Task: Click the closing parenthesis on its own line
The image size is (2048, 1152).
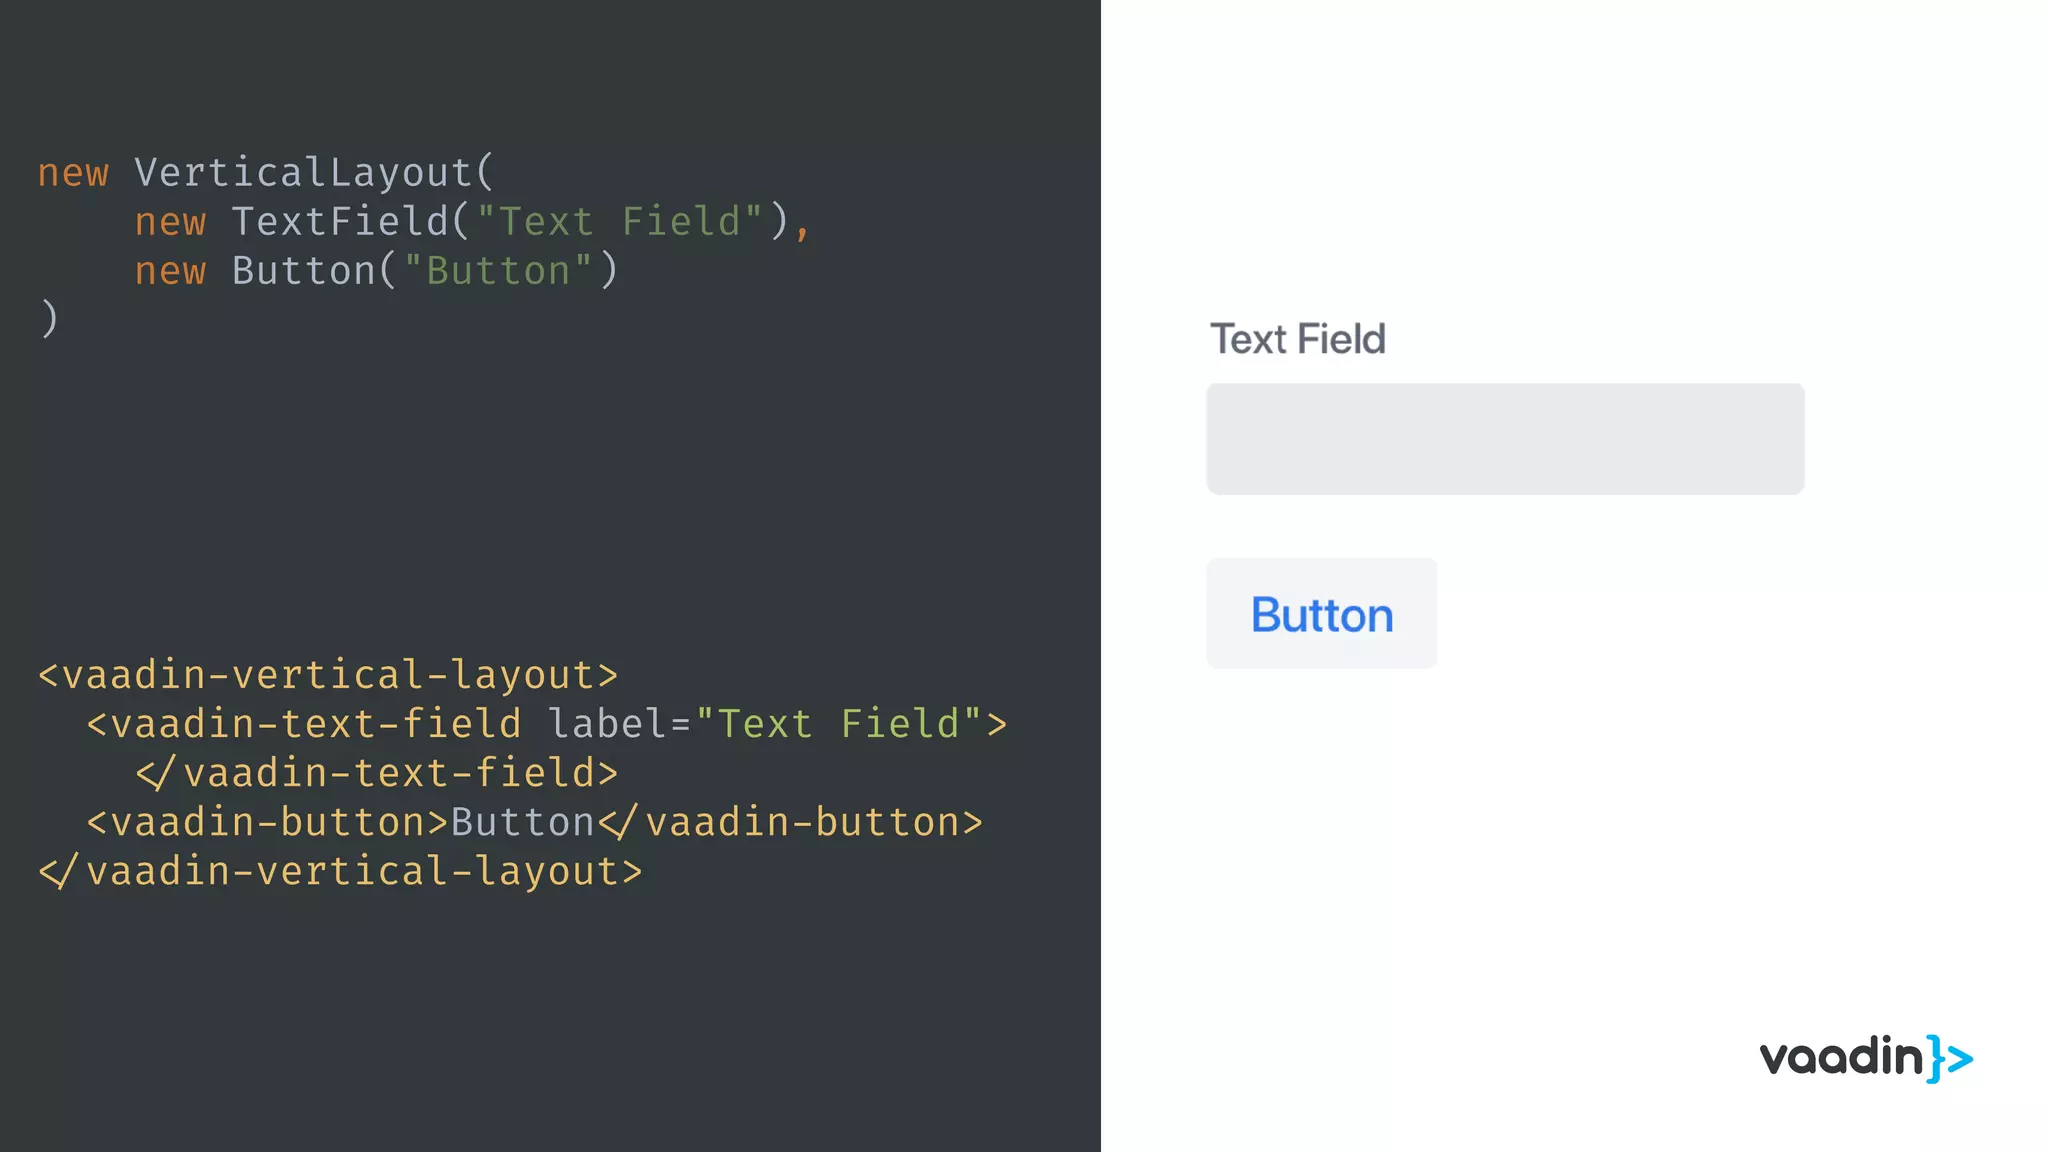Action: click(x=49, y=319)
